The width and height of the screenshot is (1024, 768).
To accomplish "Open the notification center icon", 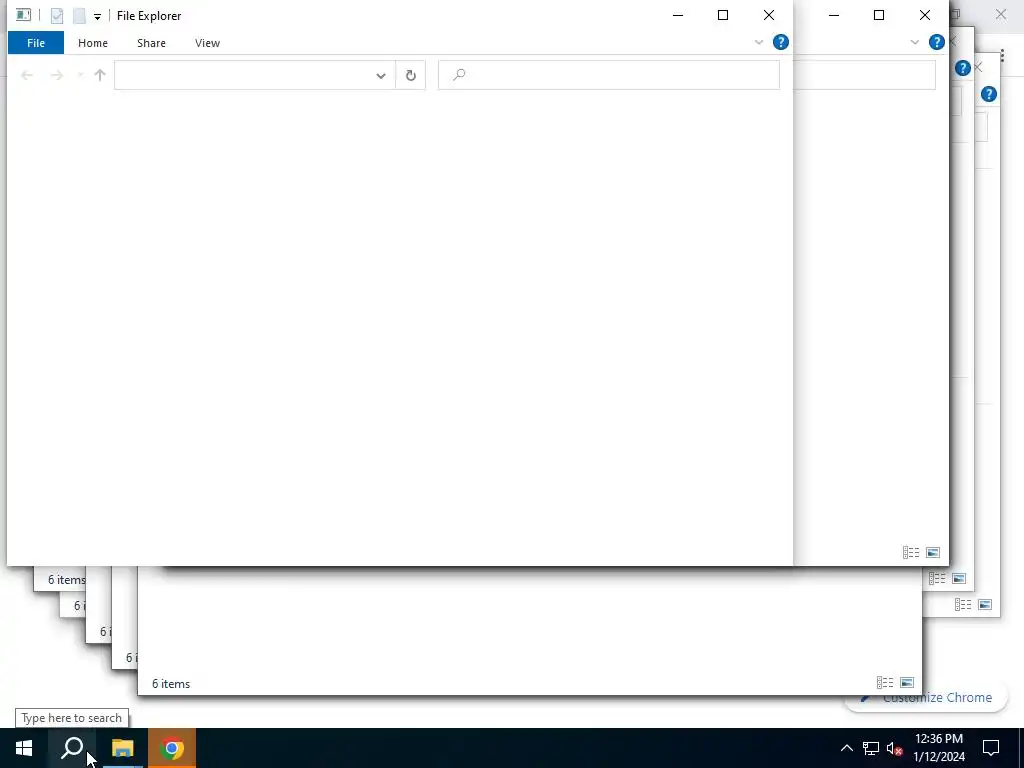I will 991,748.
